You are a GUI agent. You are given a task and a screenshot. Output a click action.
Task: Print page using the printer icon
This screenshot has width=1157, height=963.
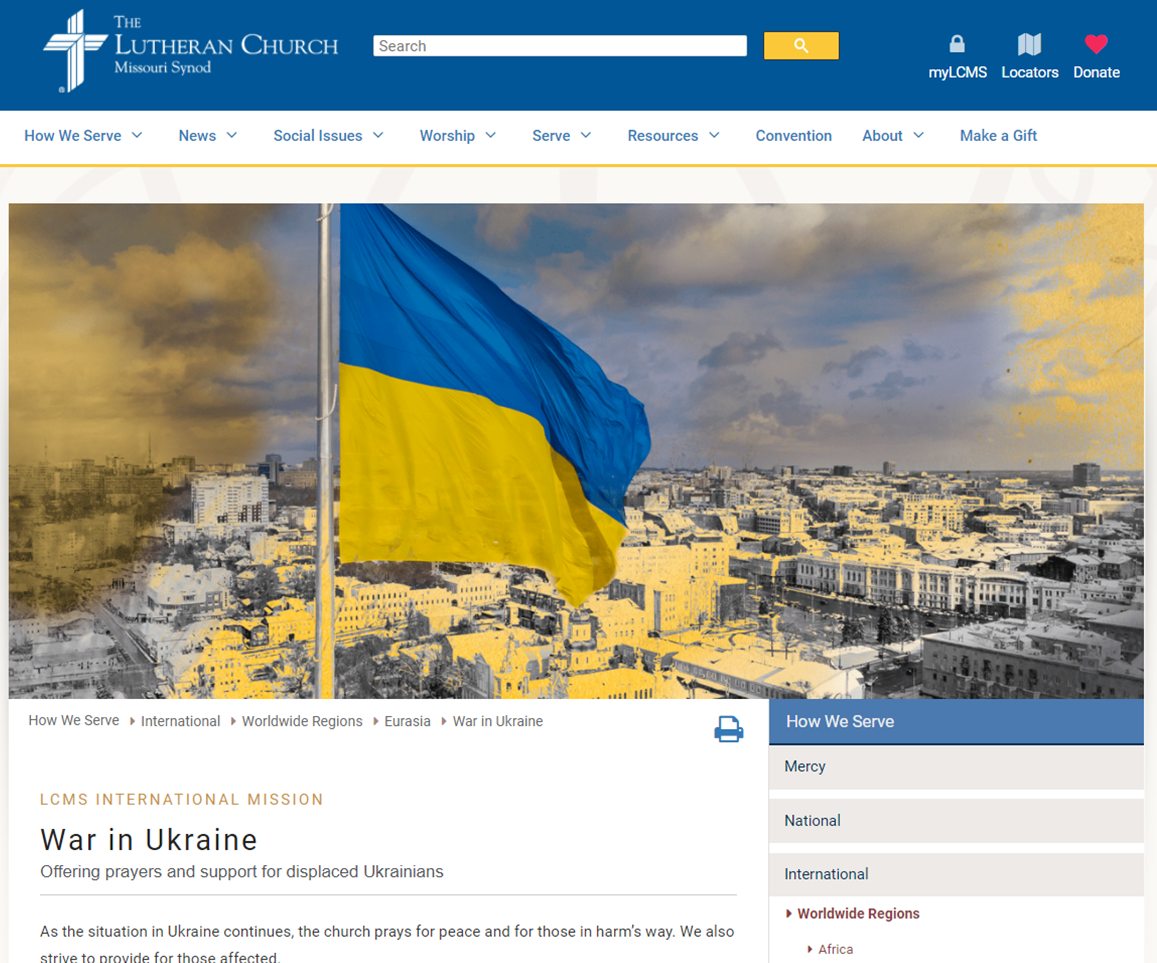[728, 729]
